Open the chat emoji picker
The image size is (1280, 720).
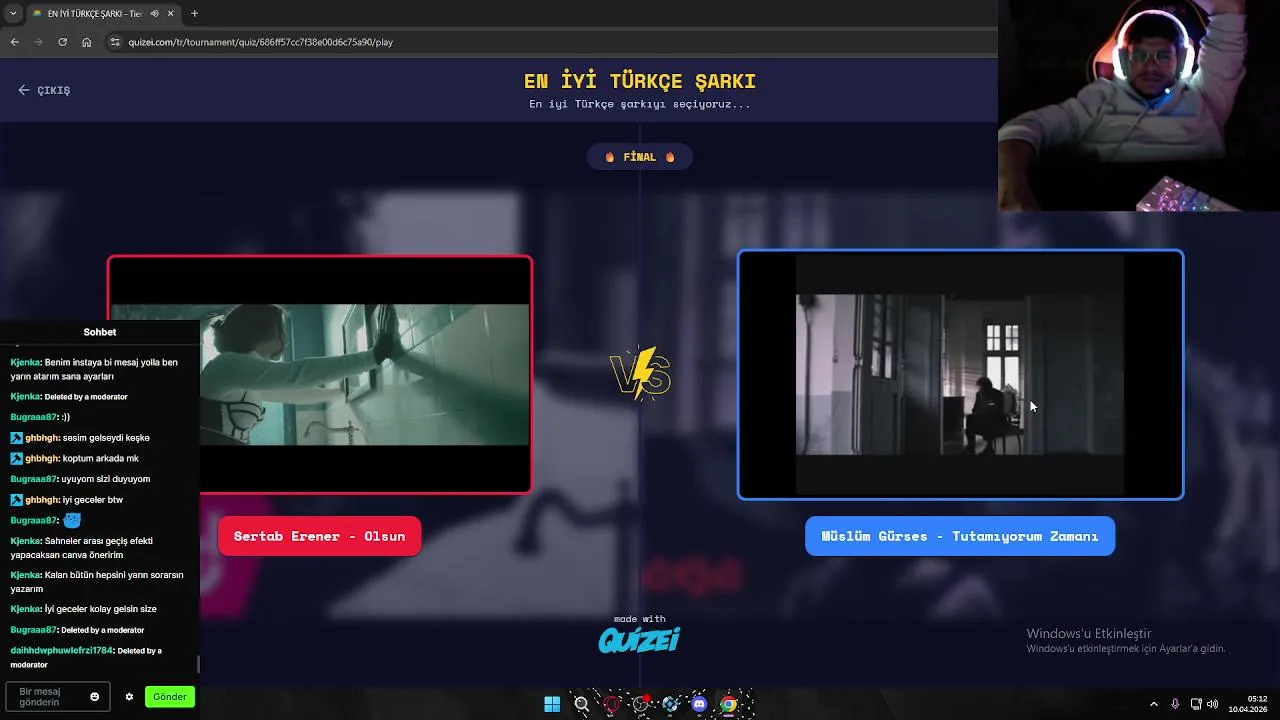95,697
